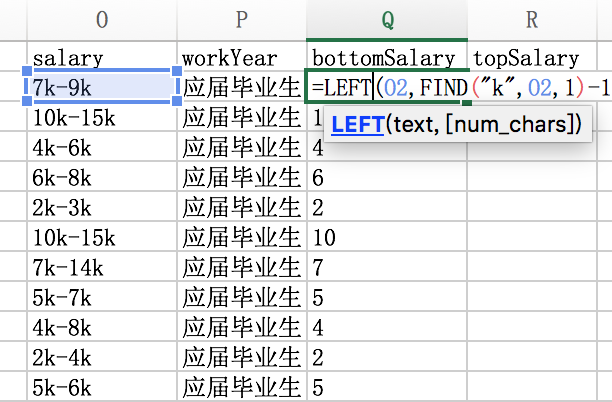Select the cell with 2k-3k
The width and height of the screenshot is (612, 402).
point(102,208)
